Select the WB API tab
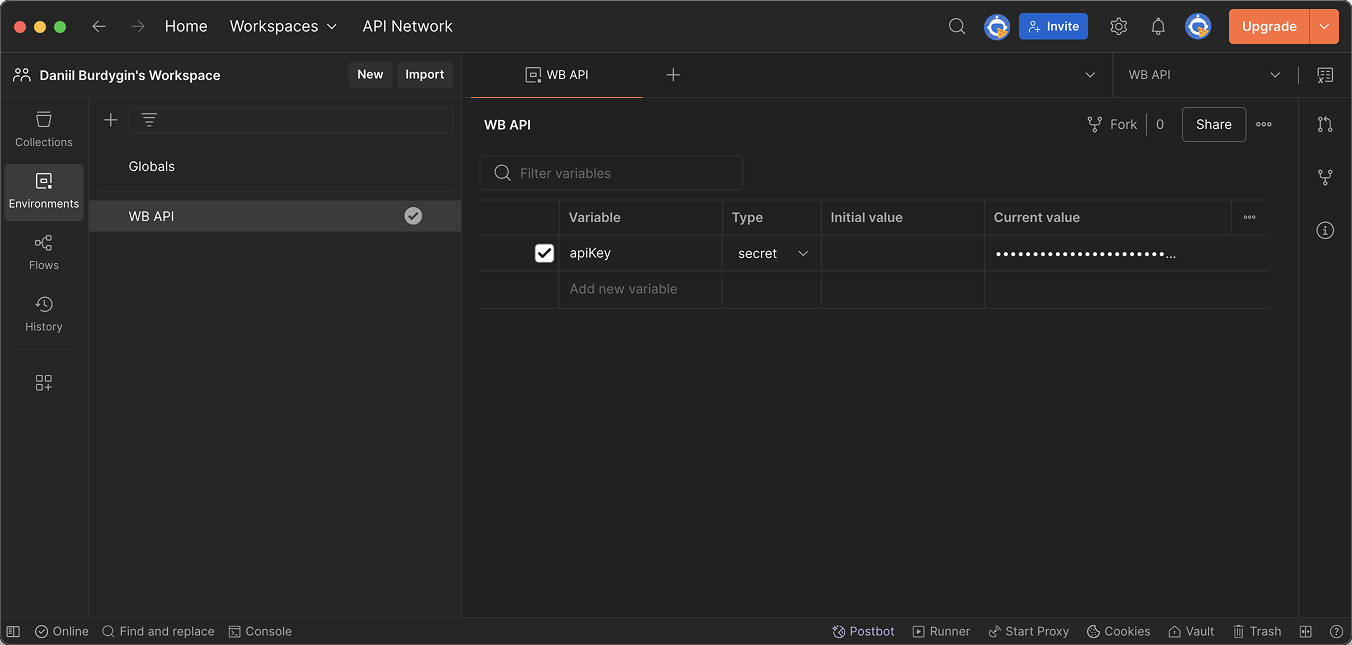Screen dimensions: 1352x645 [x=556, y=74]
